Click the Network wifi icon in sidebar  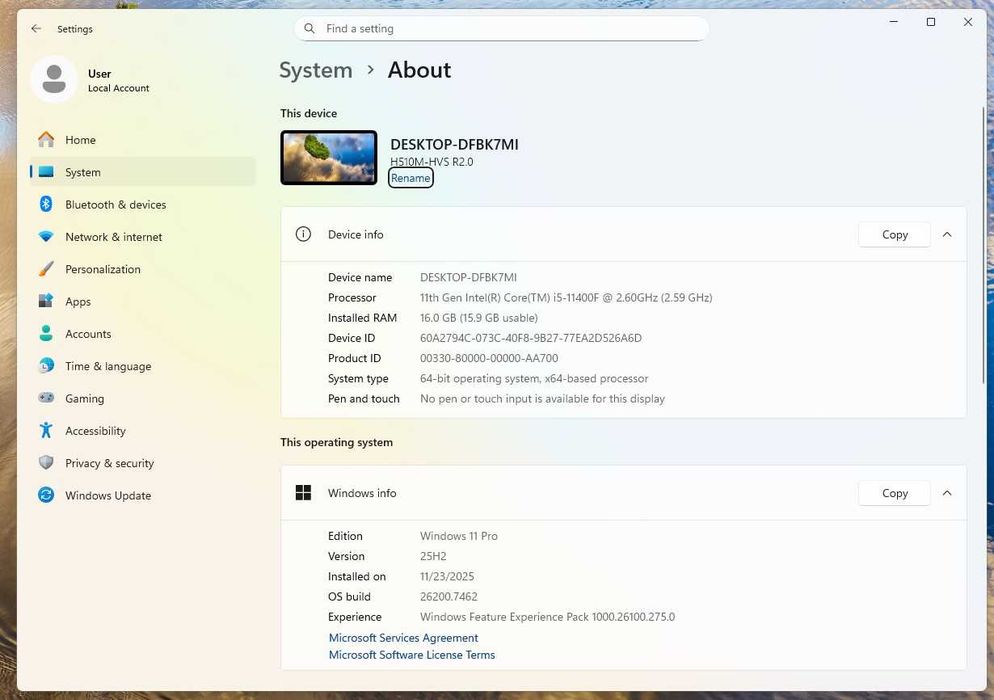[46, 237]
